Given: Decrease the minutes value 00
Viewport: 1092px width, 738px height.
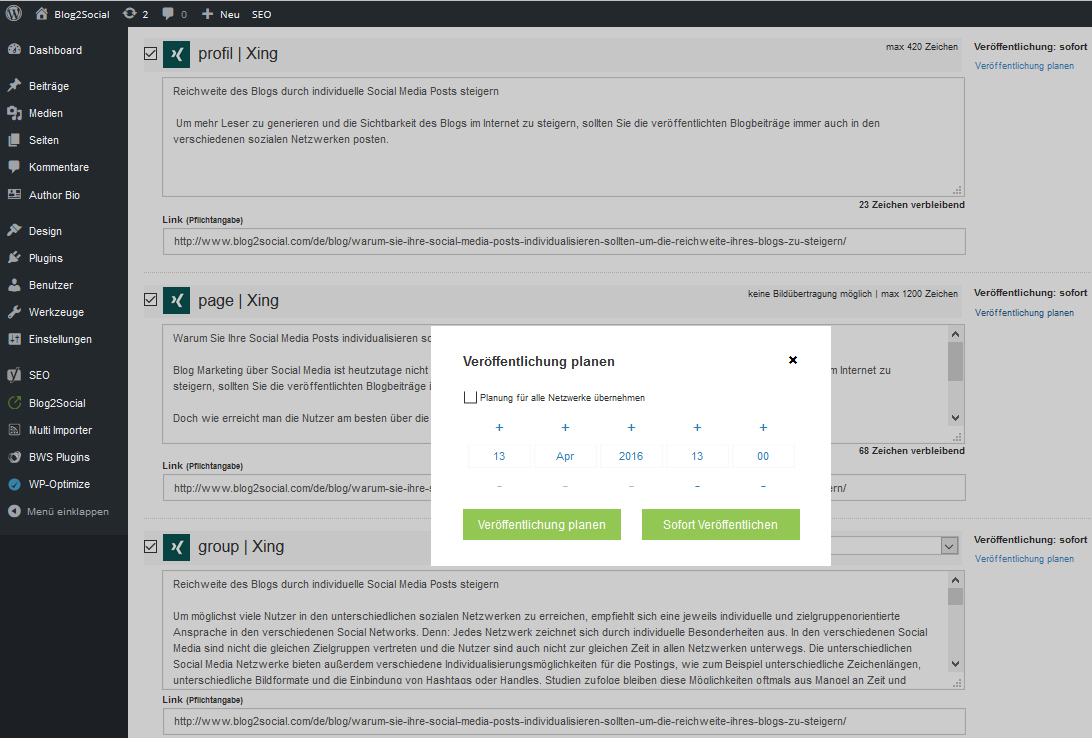Looking at the screenshot, I should pos(763,486).
